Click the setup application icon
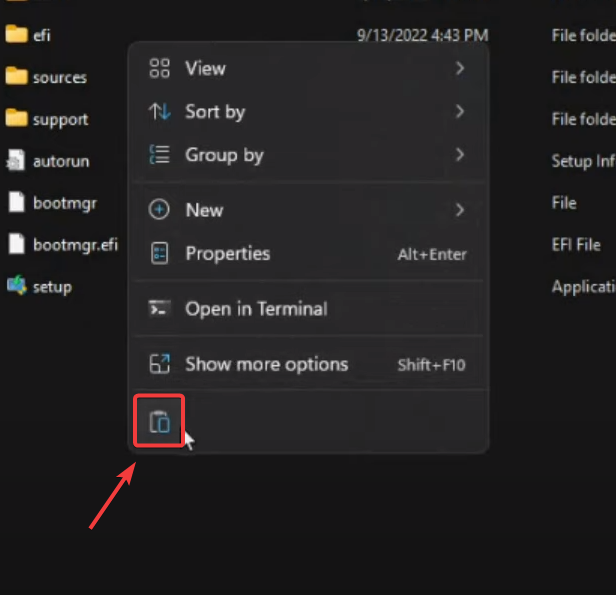Viewport: 616px width, 595px height. (16, 286)
